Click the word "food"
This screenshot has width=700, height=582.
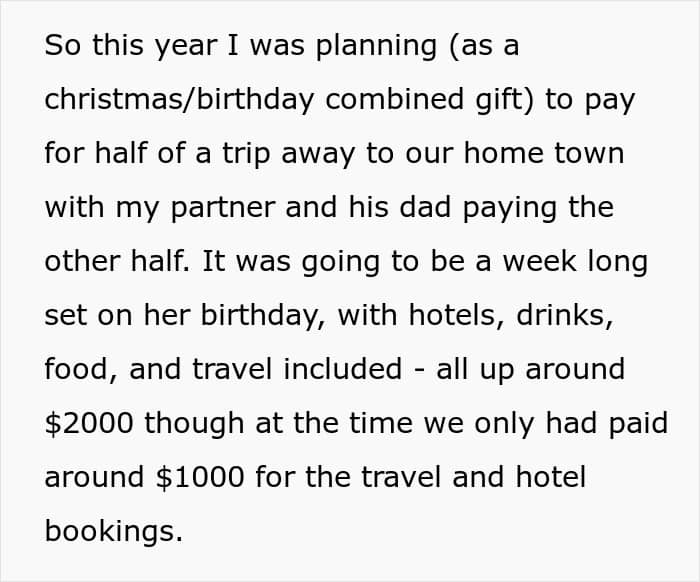tap(75, 370)
